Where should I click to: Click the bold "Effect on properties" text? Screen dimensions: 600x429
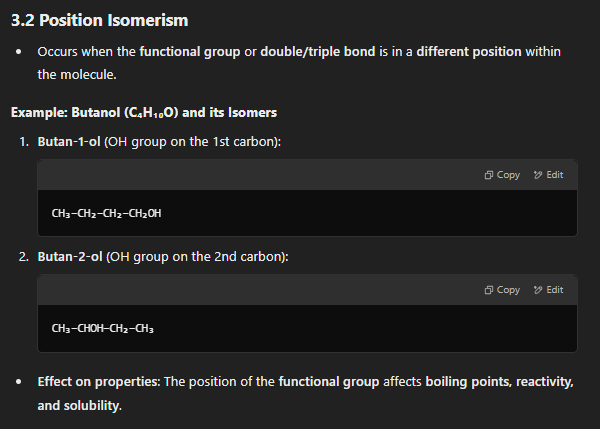(x=99, y=382)
